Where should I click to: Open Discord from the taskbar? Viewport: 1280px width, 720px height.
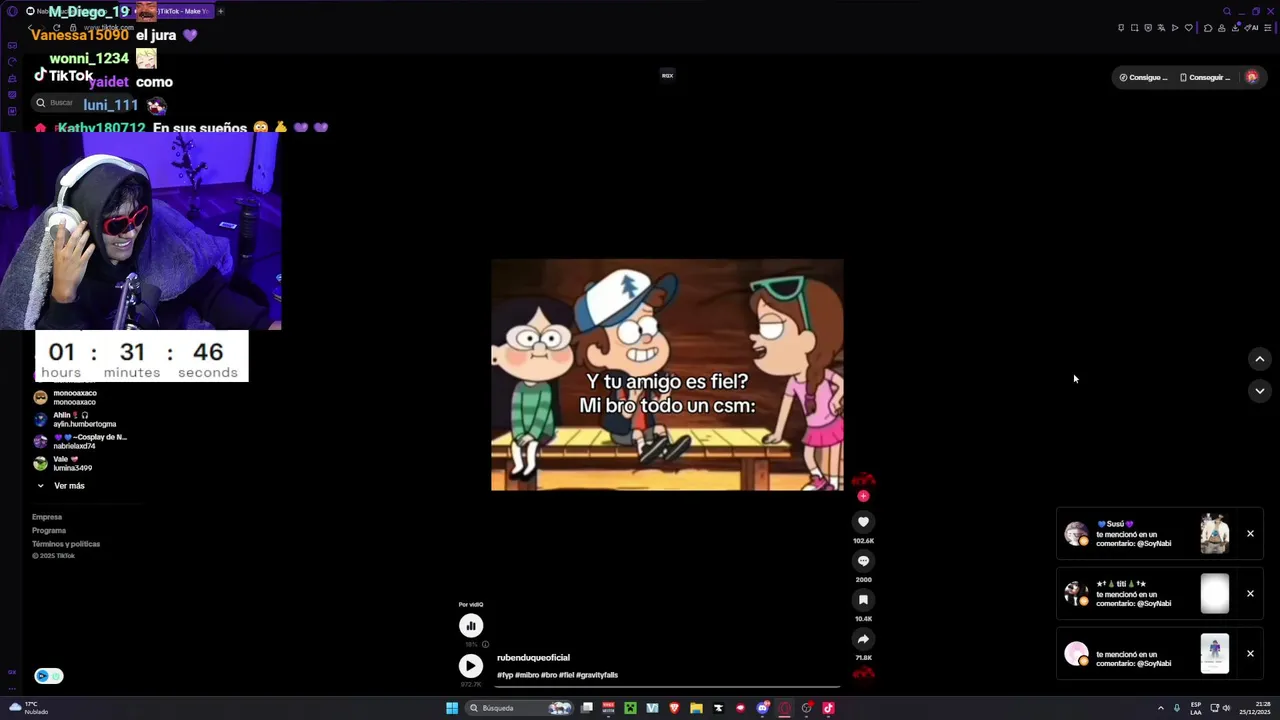763,708
